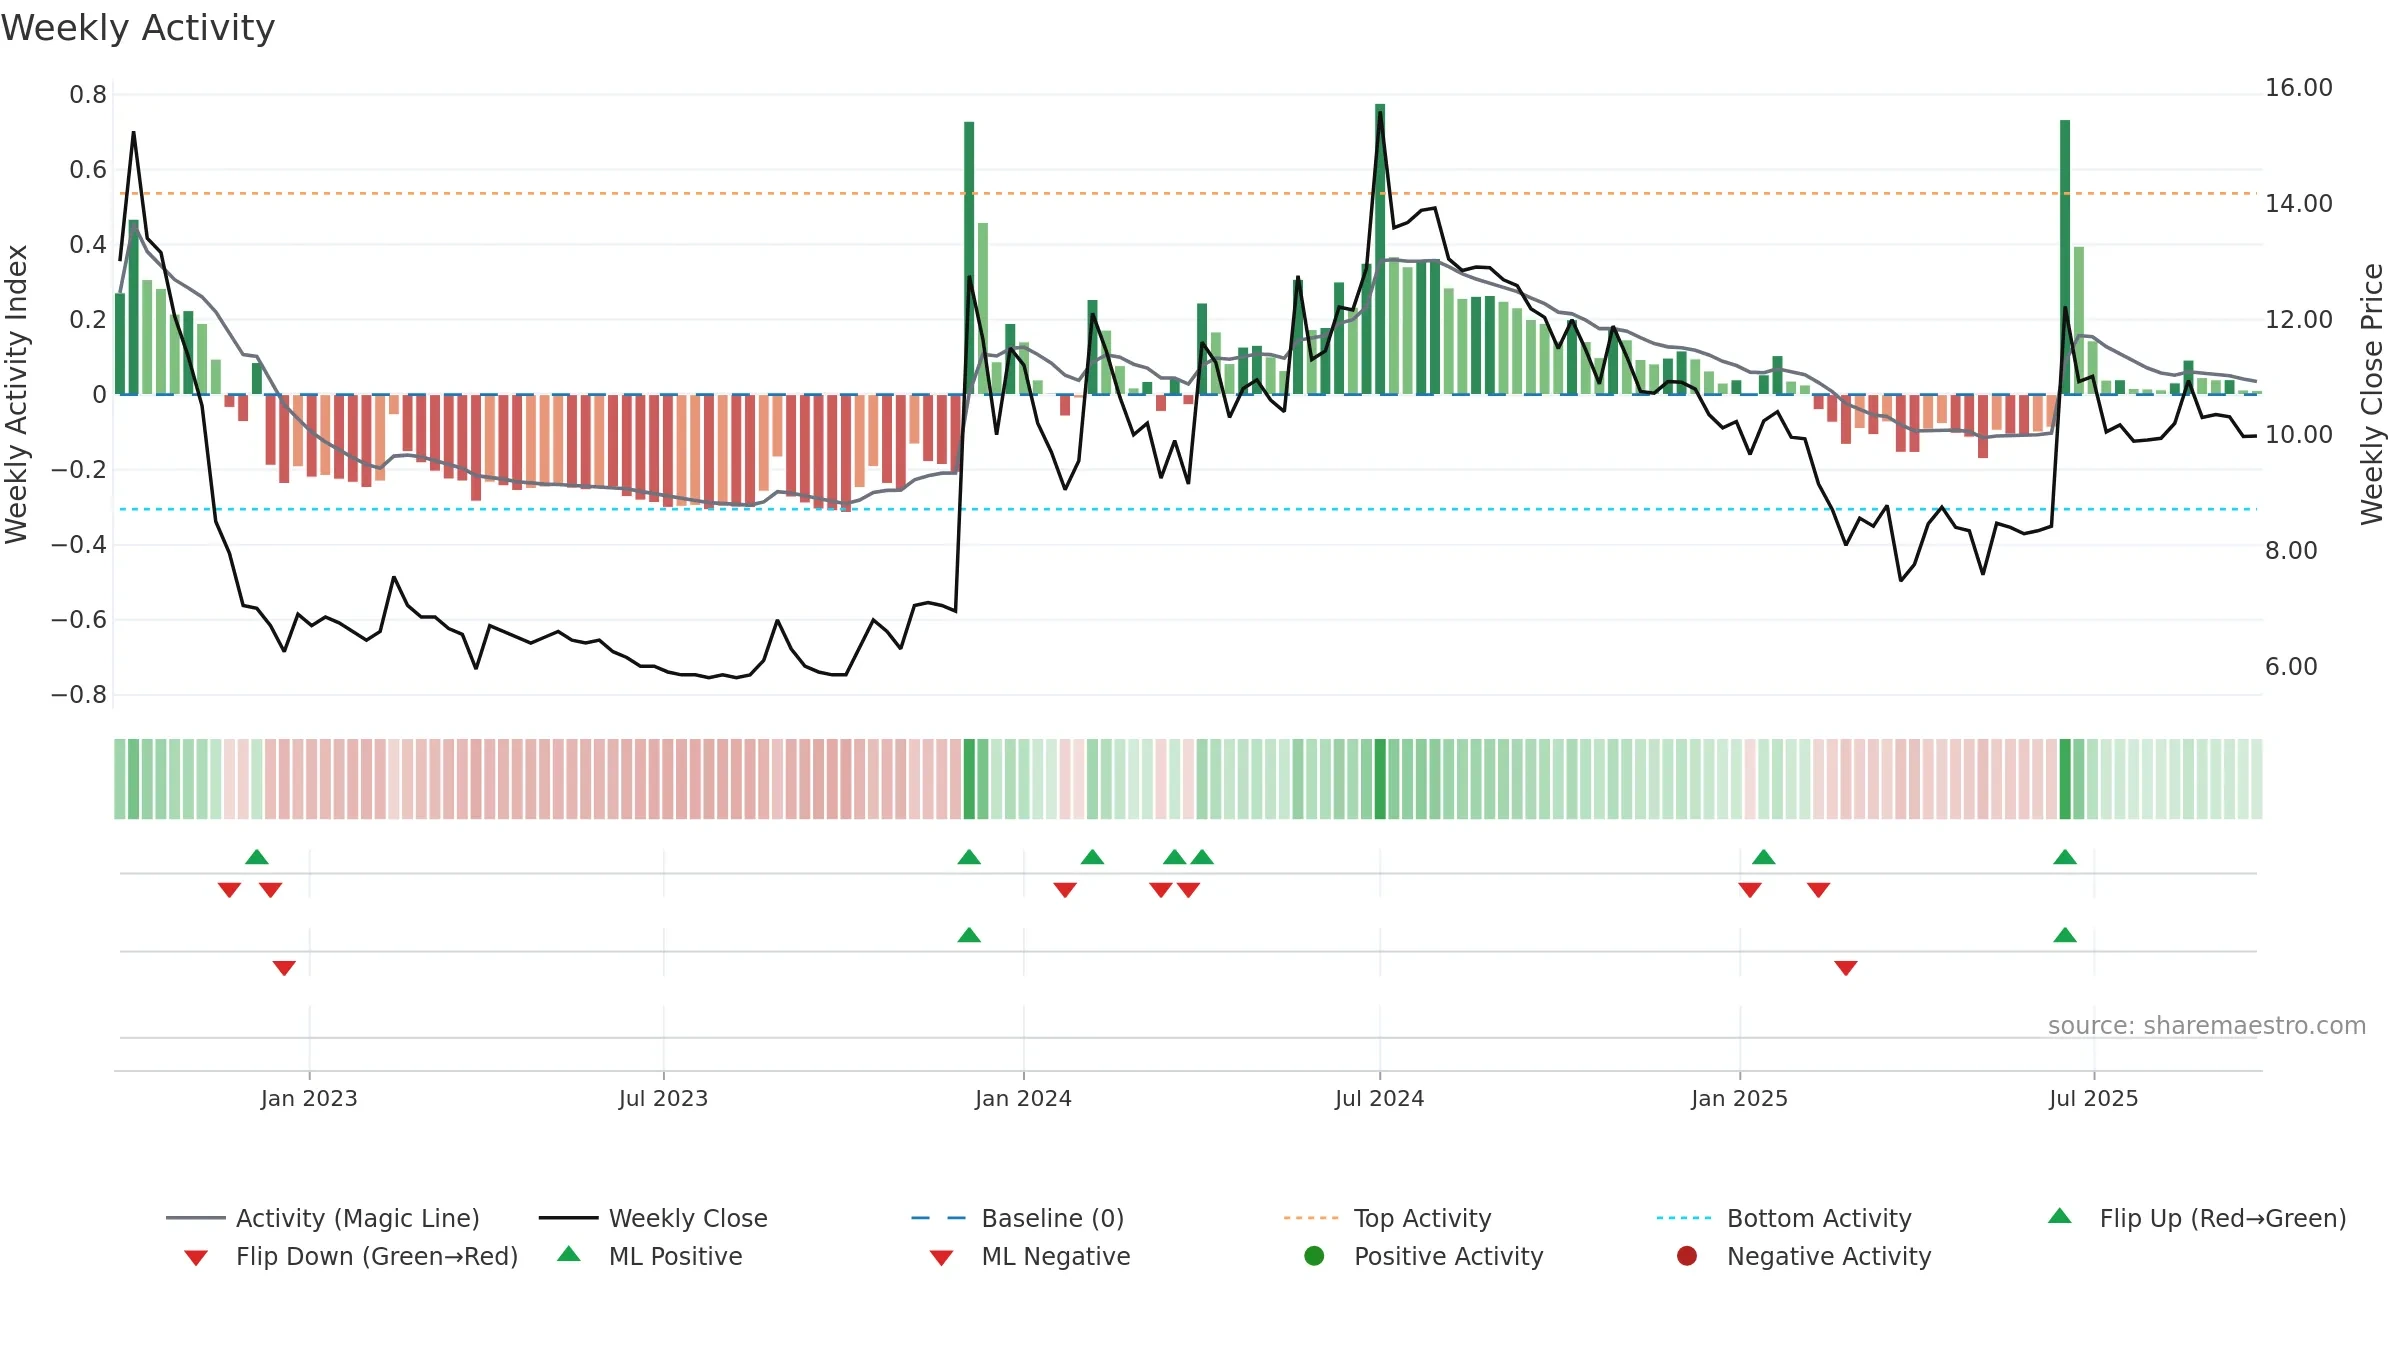Click the Jan 2023 axis label
The height and width of the screenshot is (1350, 2400).
click(x=309, y=1098)
